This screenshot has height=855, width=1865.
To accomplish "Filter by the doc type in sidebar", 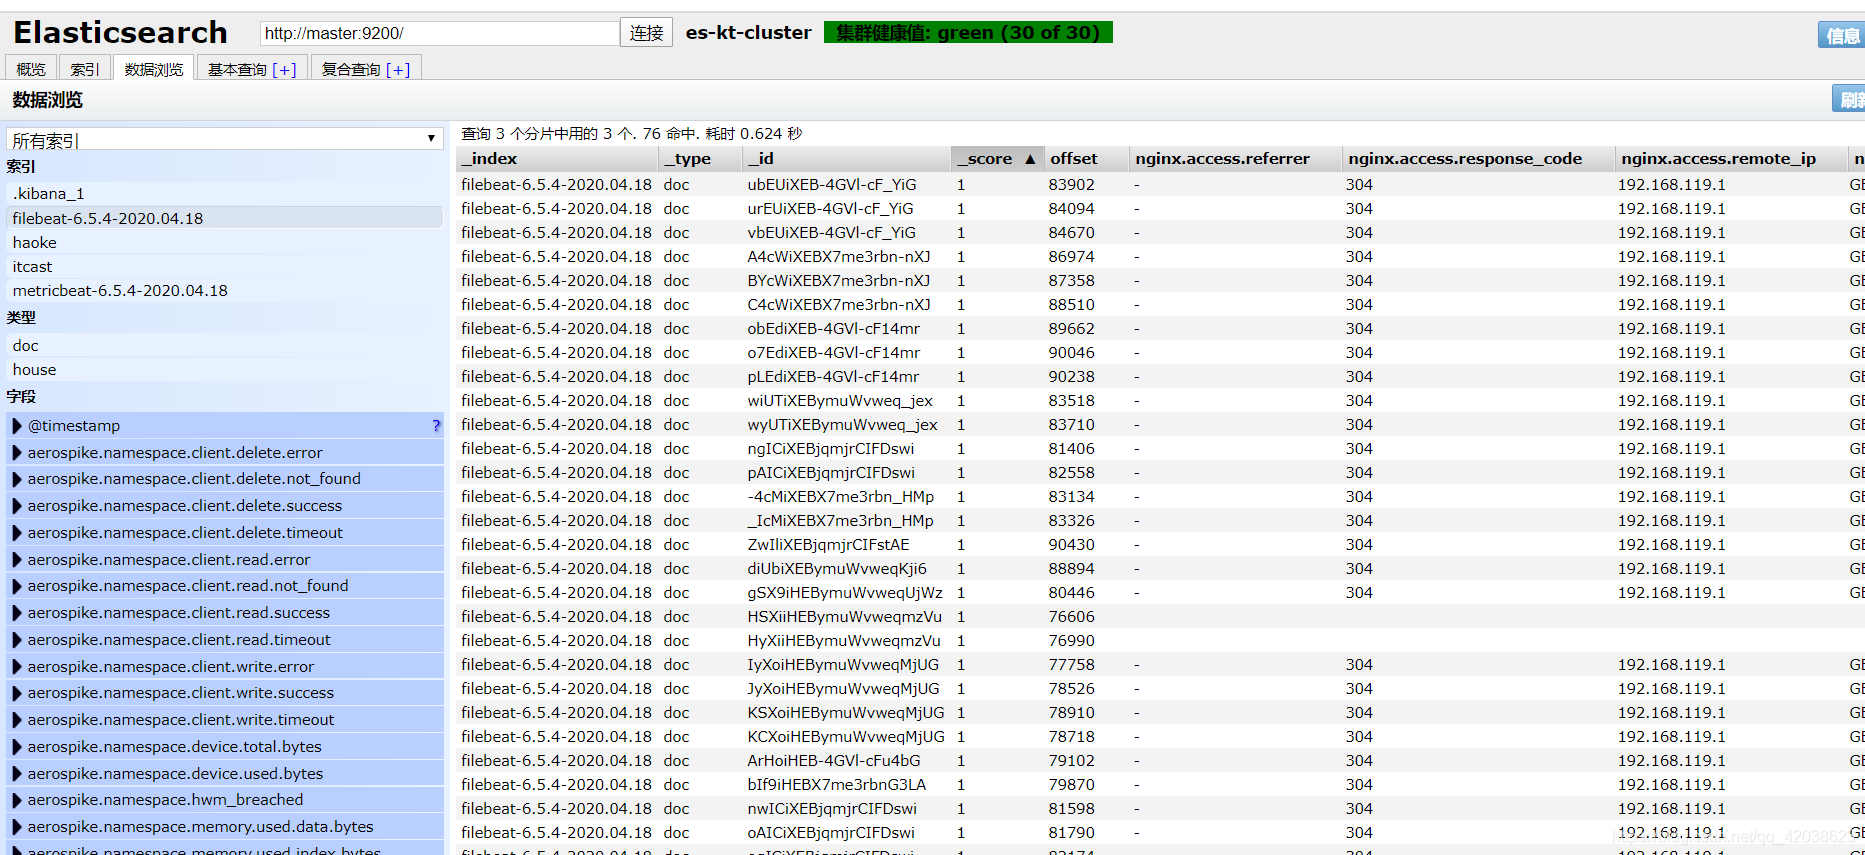I will pos(224,346).
